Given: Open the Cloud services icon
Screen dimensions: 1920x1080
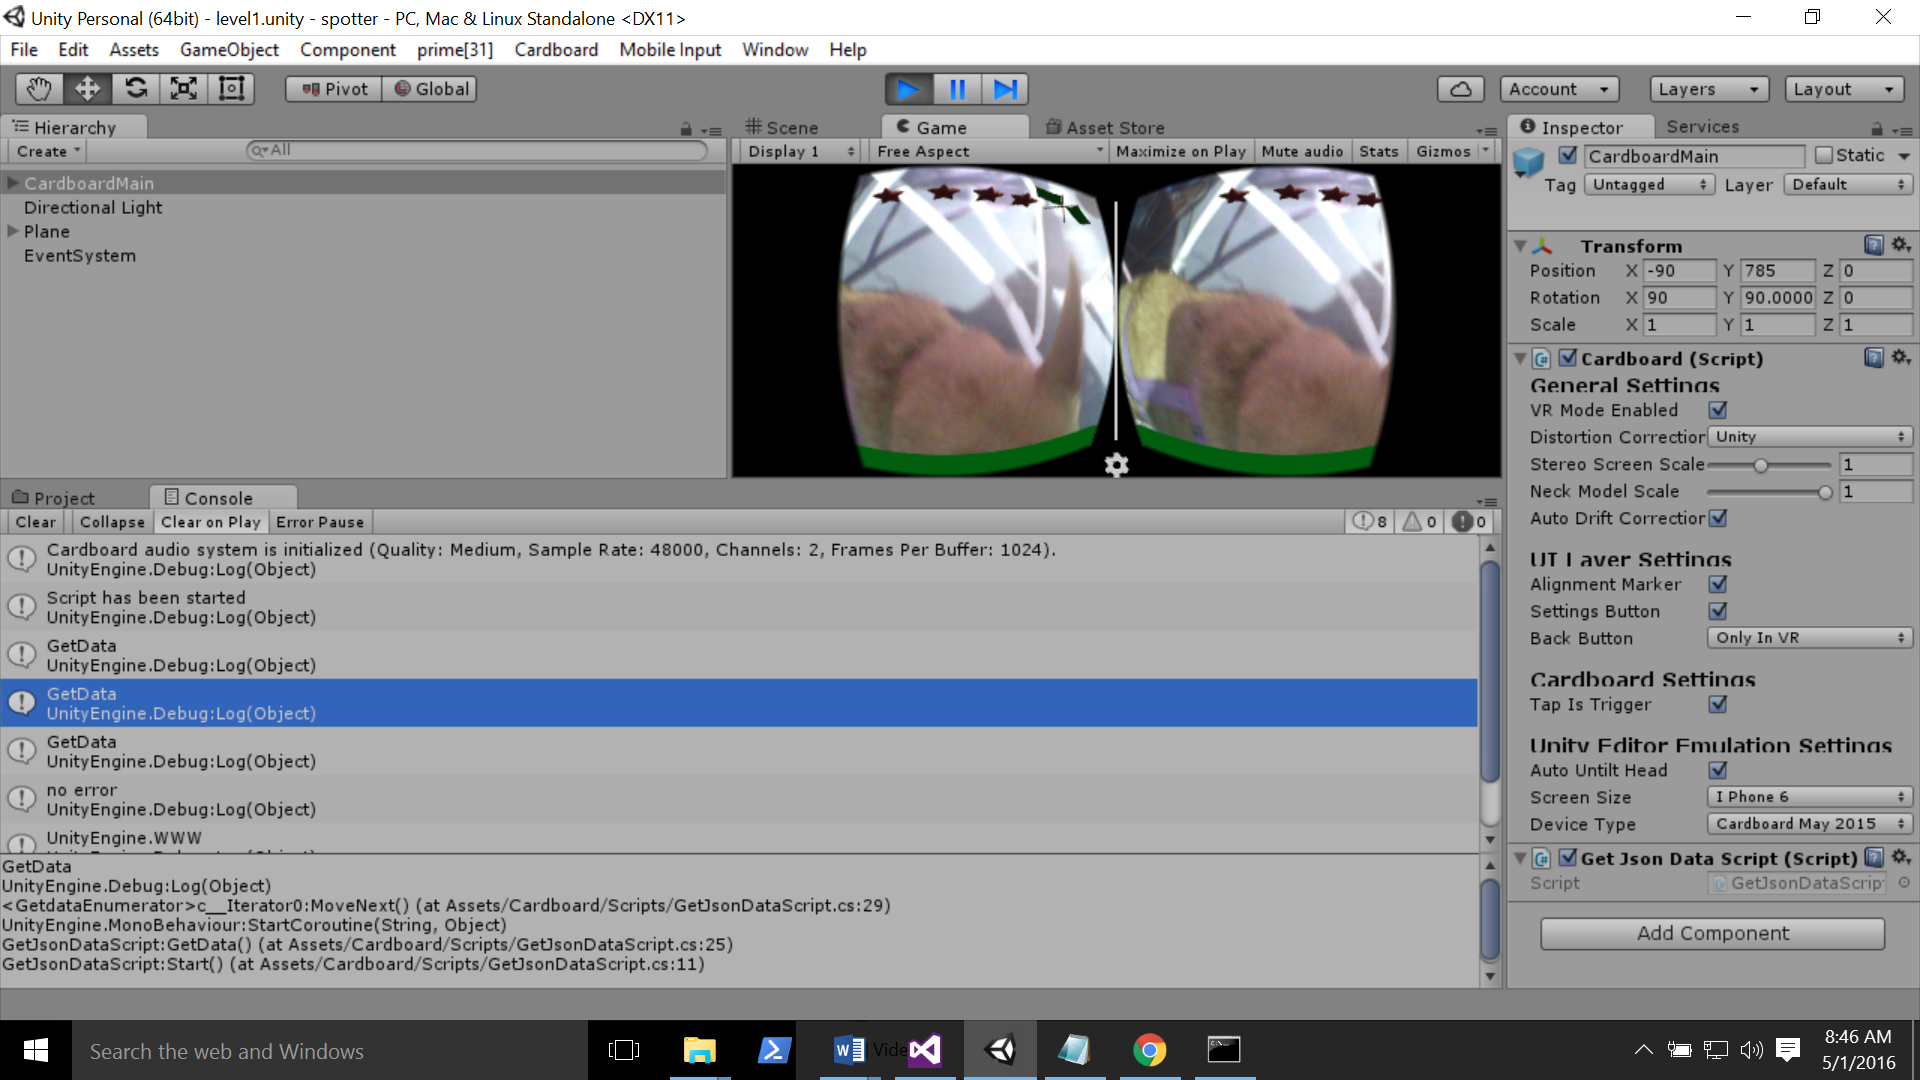Looking at the screenshot, I should (1460, 89).
